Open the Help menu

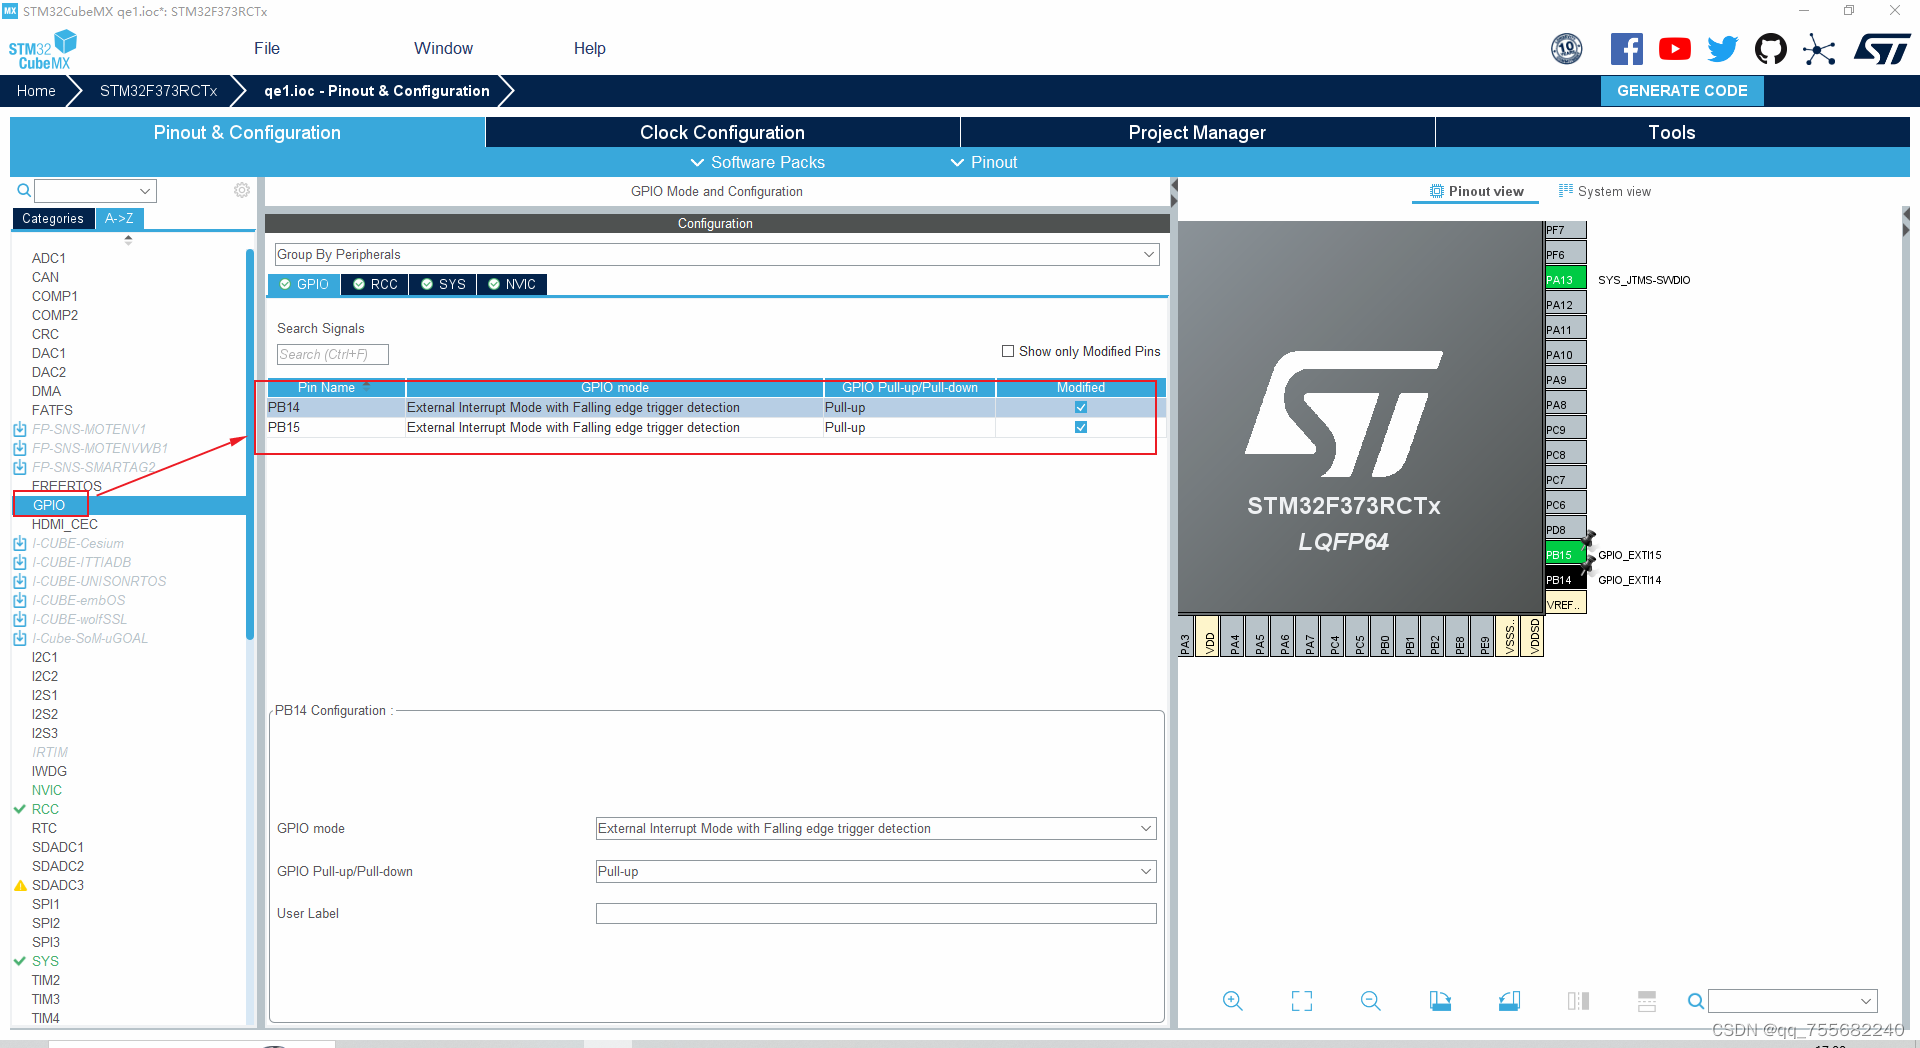pos(590,48)
